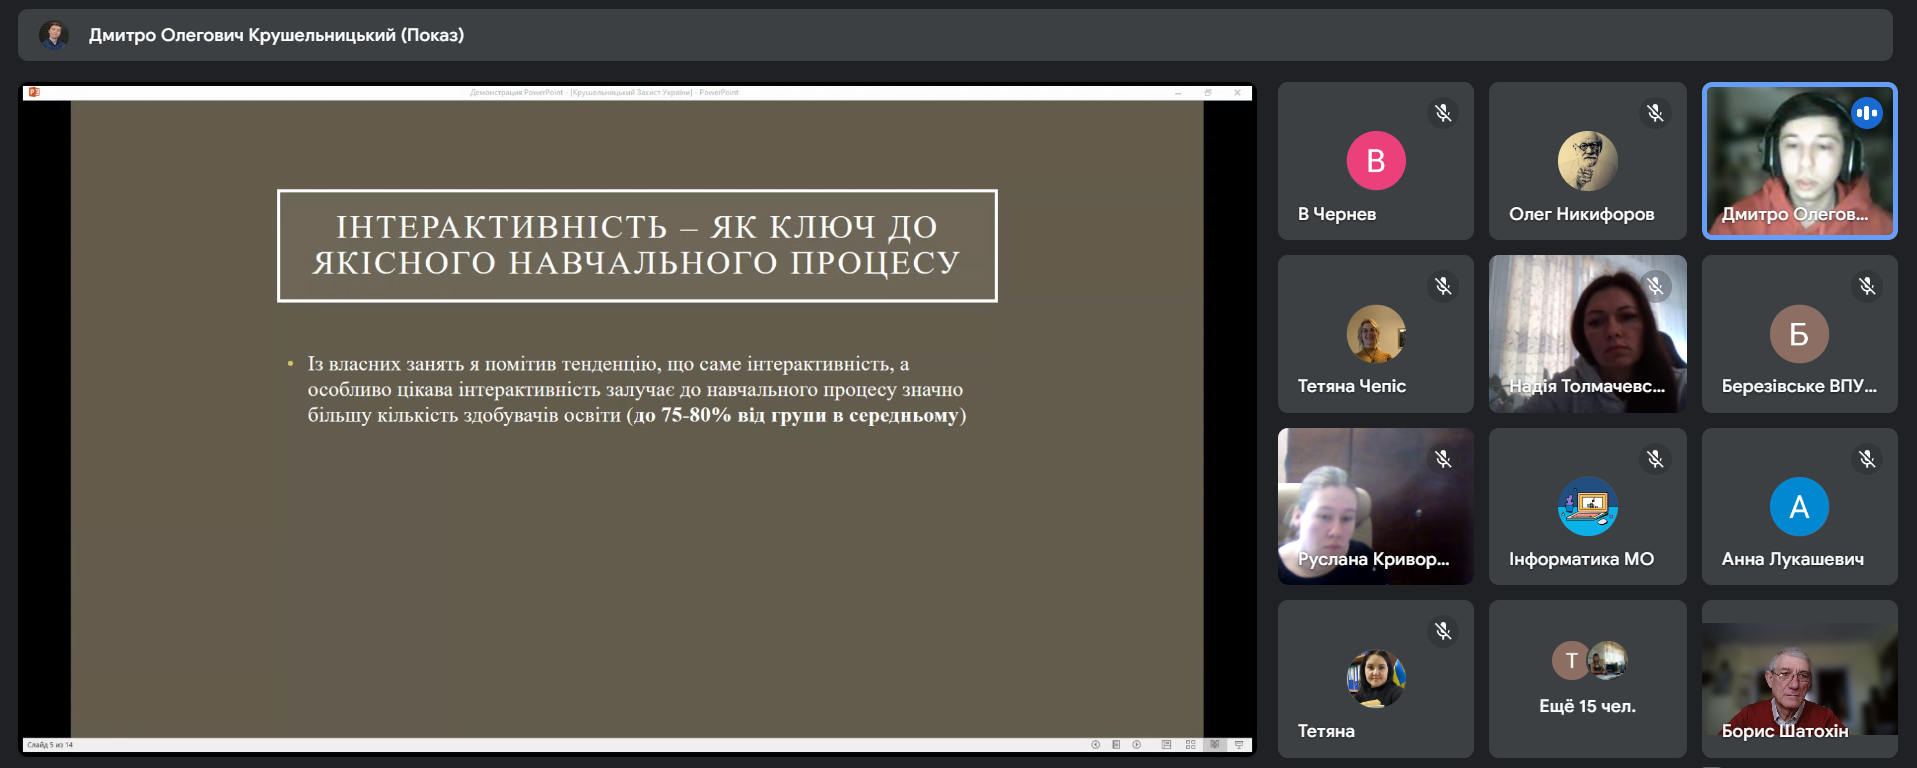Screen dimensions: 1917x768
Task: Click the speaking indicator on Дмитро's tile
Action: (1866, 113)
